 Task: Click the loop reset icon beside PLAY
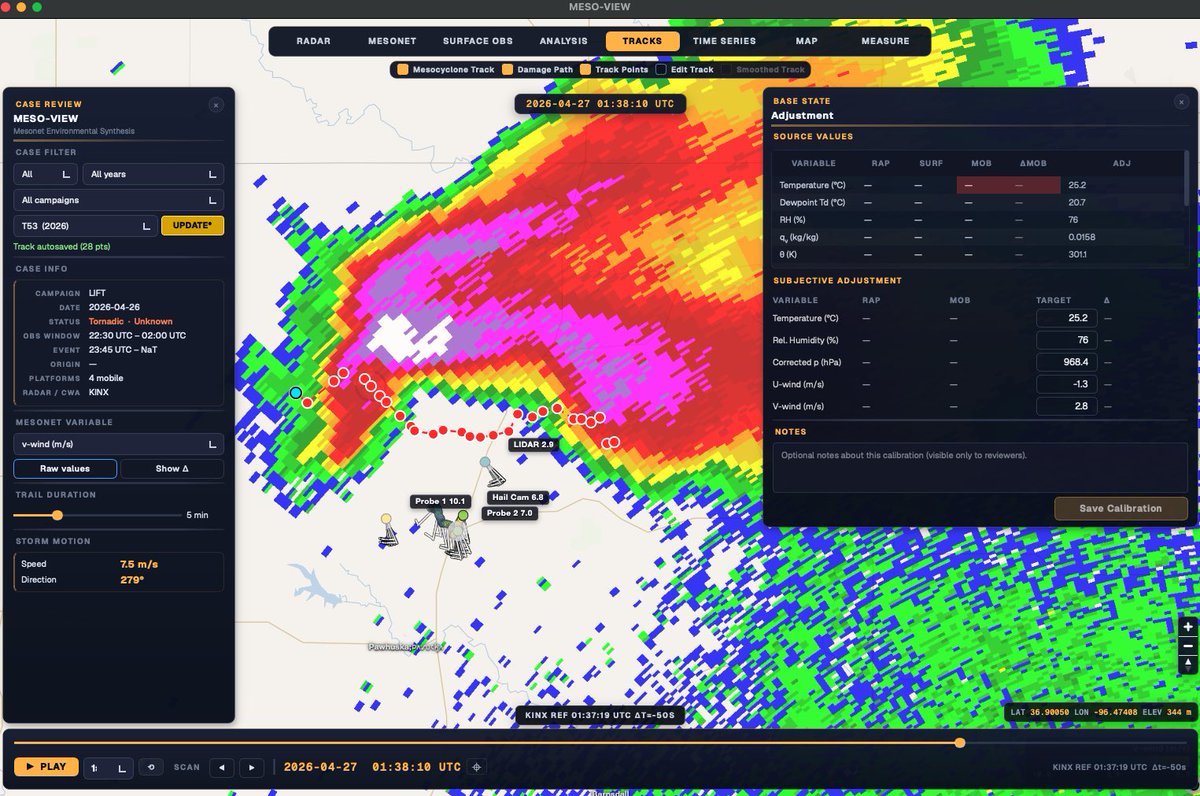click(x=151, y=767)
